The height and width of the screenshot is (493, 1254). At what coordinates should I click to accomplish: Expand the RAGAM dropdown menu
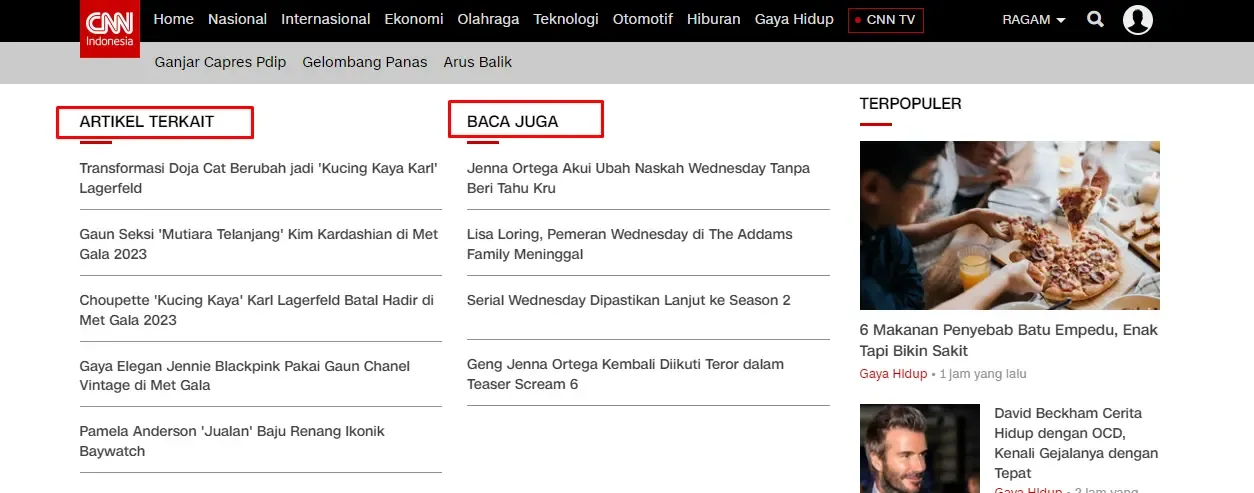click(1034, 20)
